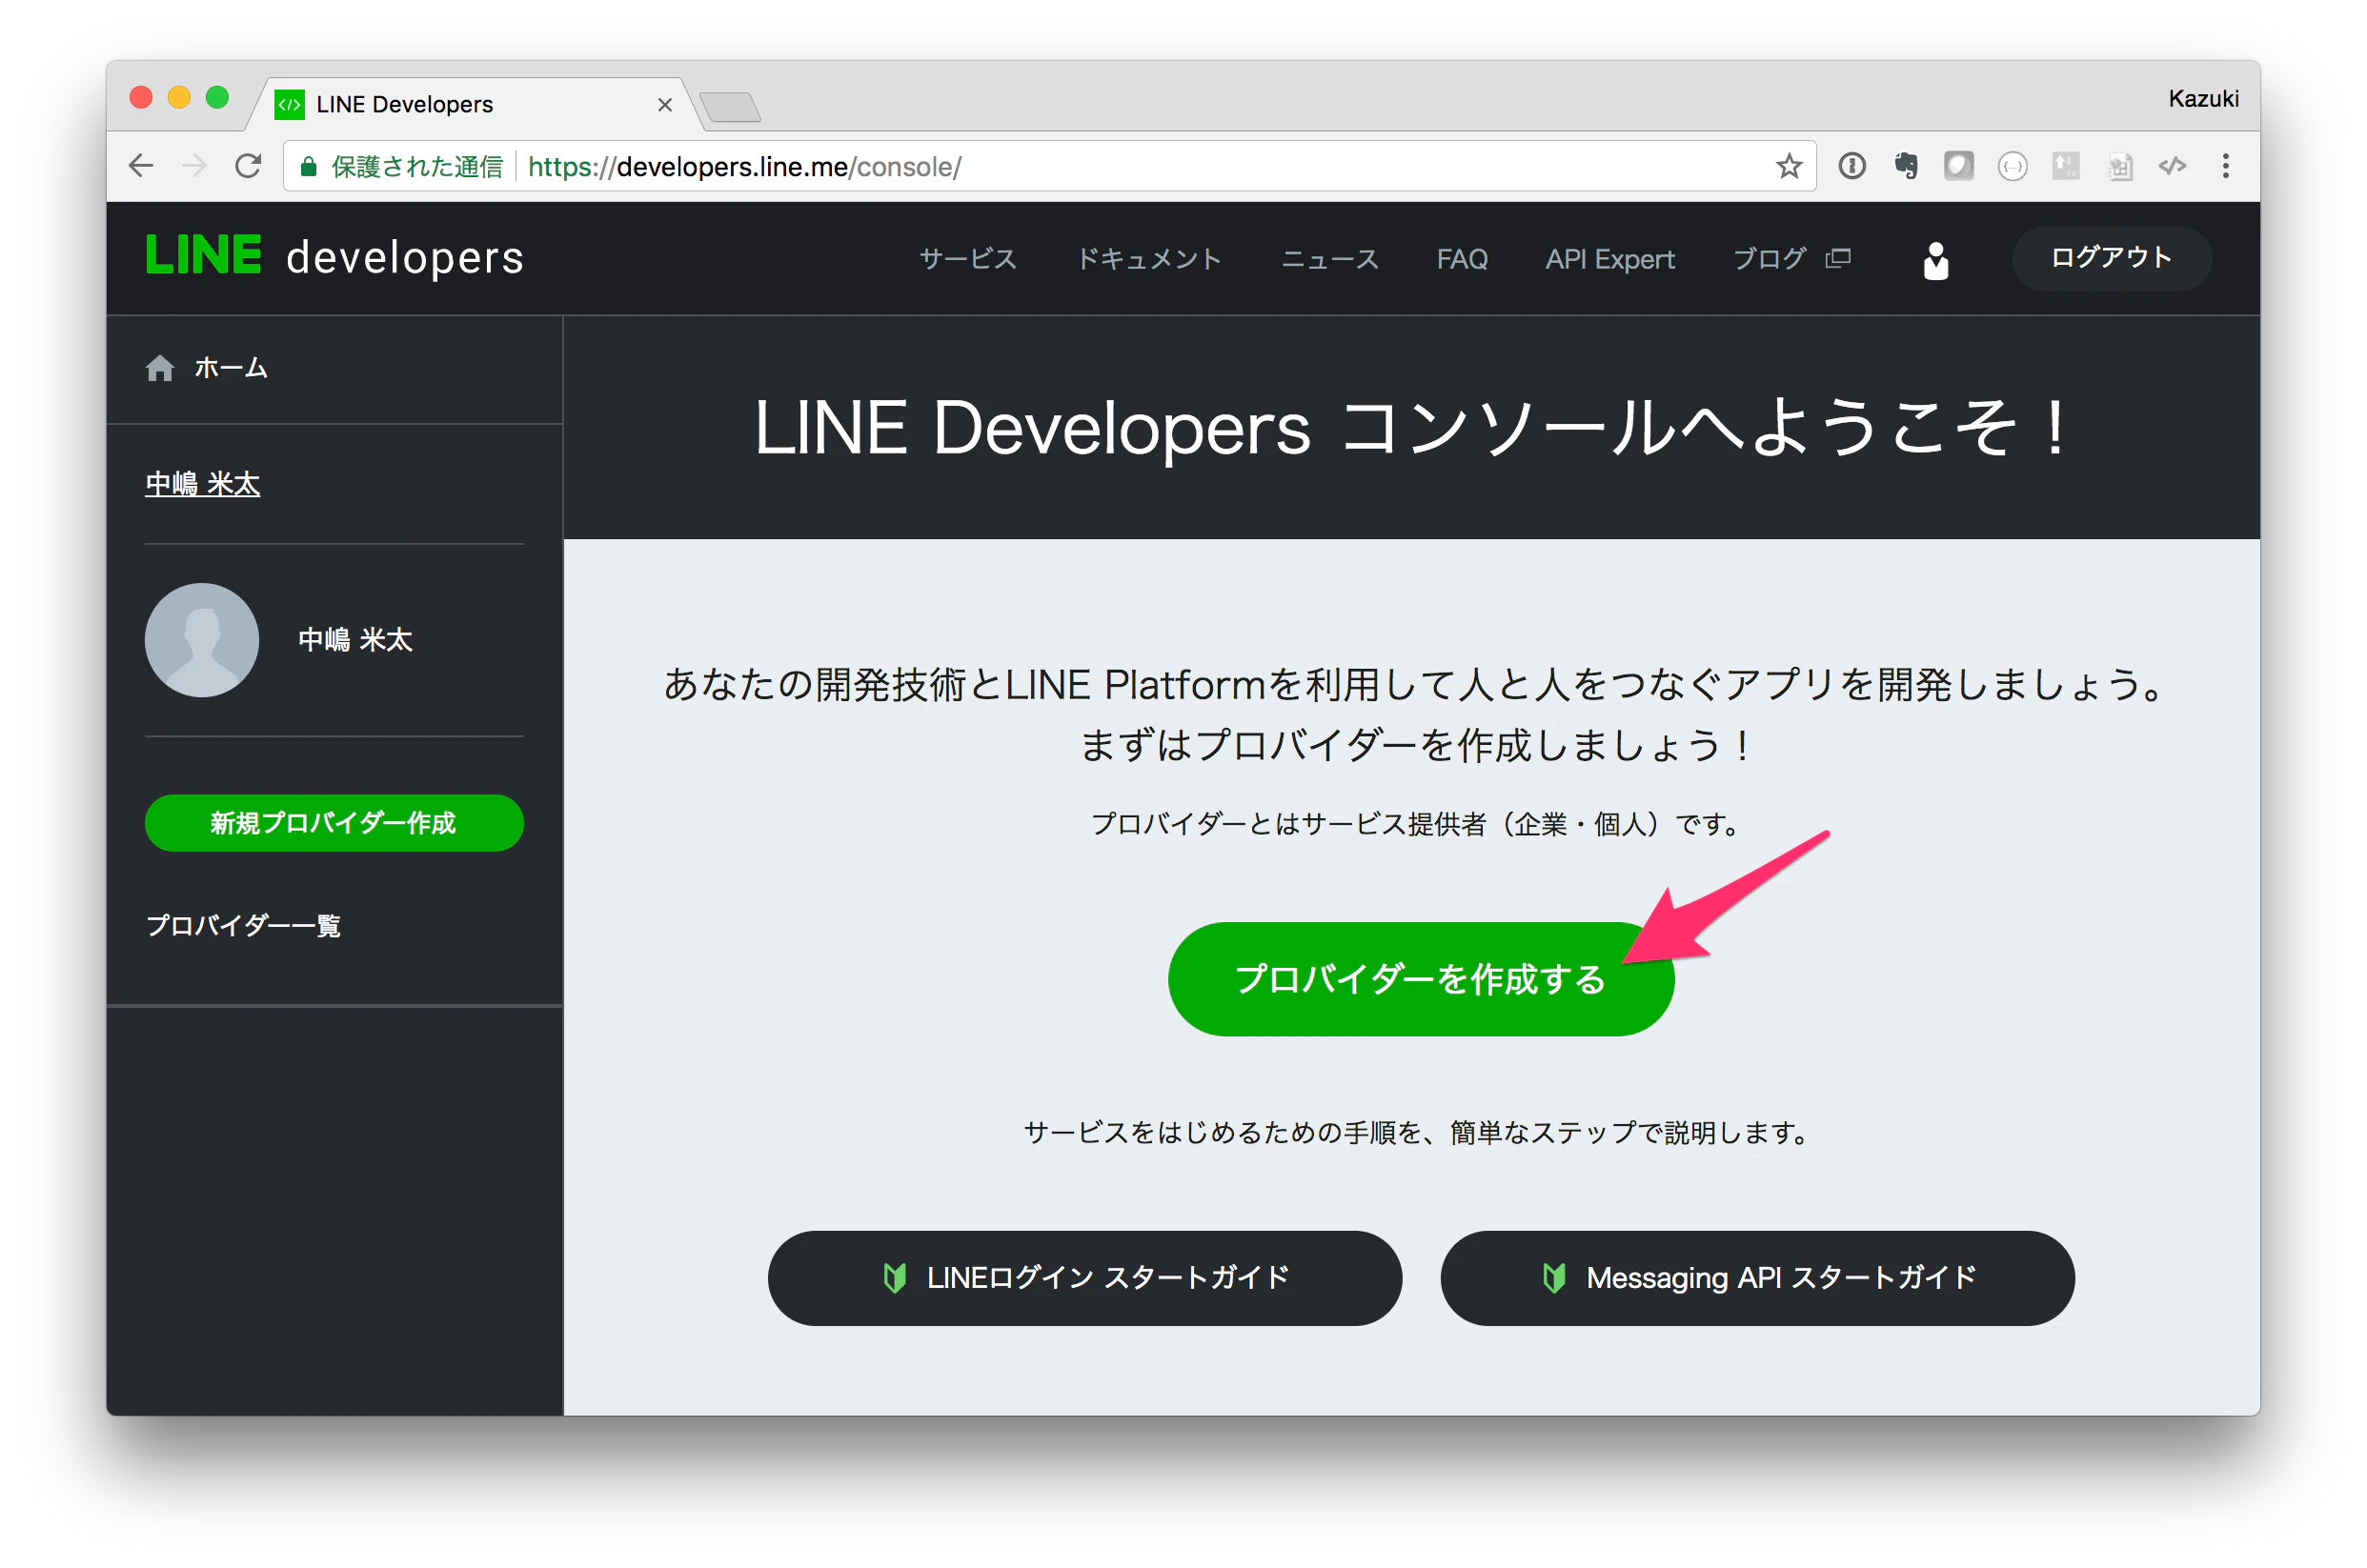Open the ブログ external link

click(x=1791, y=259)
